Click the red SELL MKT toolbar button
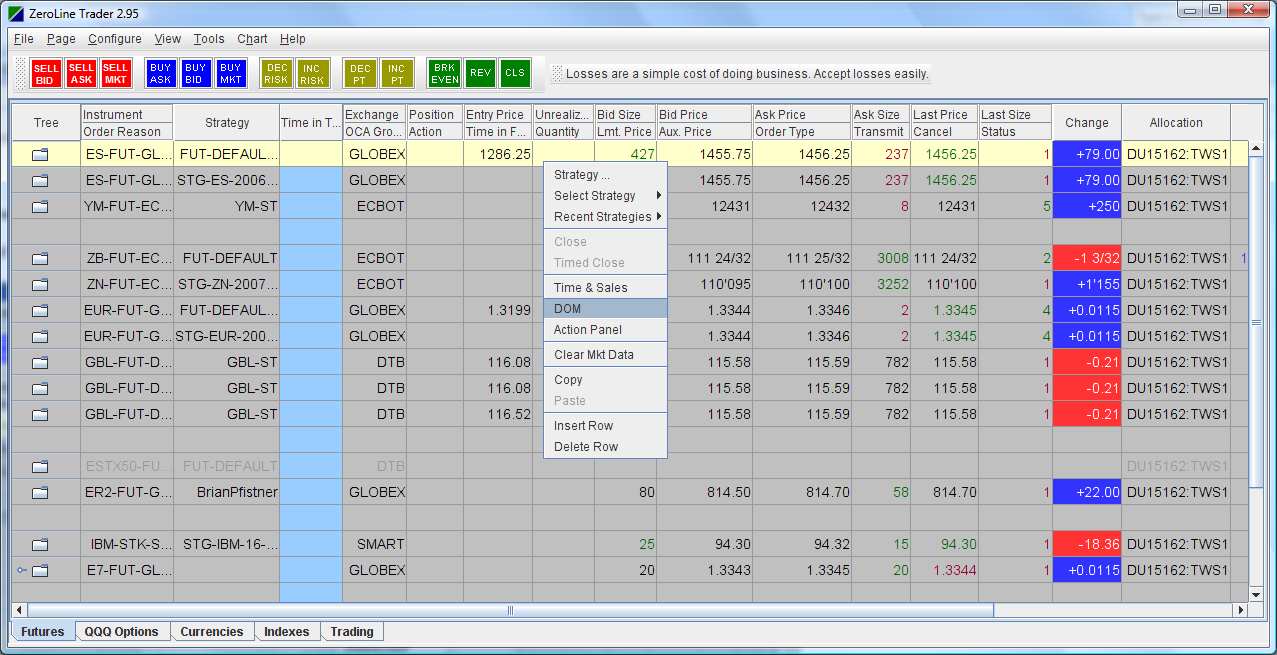The width and height of the screenshot is (1277, 655). [x=116, y=73]
